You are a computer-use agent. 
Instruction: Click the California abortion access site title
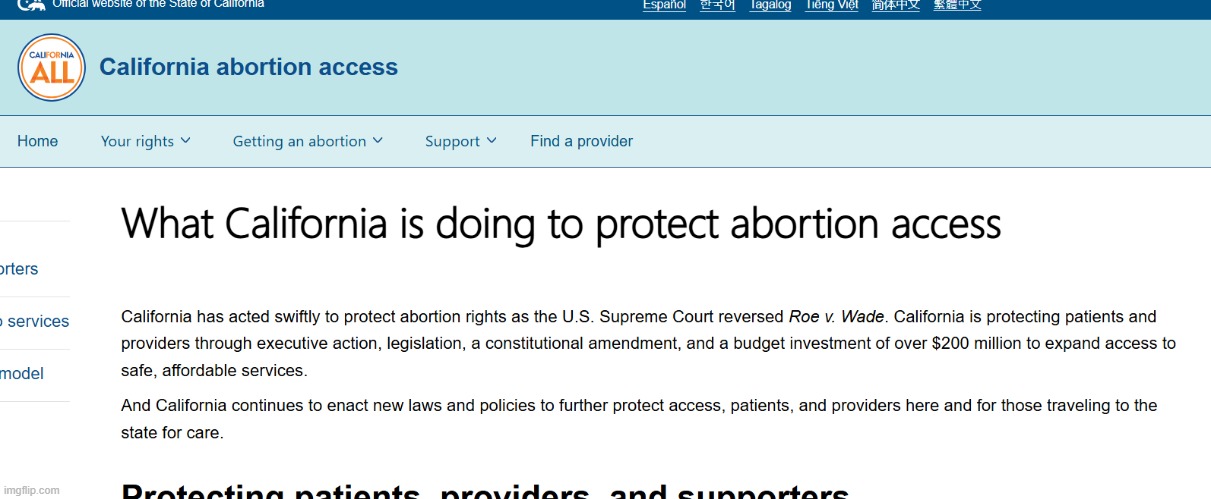(248, 67)
